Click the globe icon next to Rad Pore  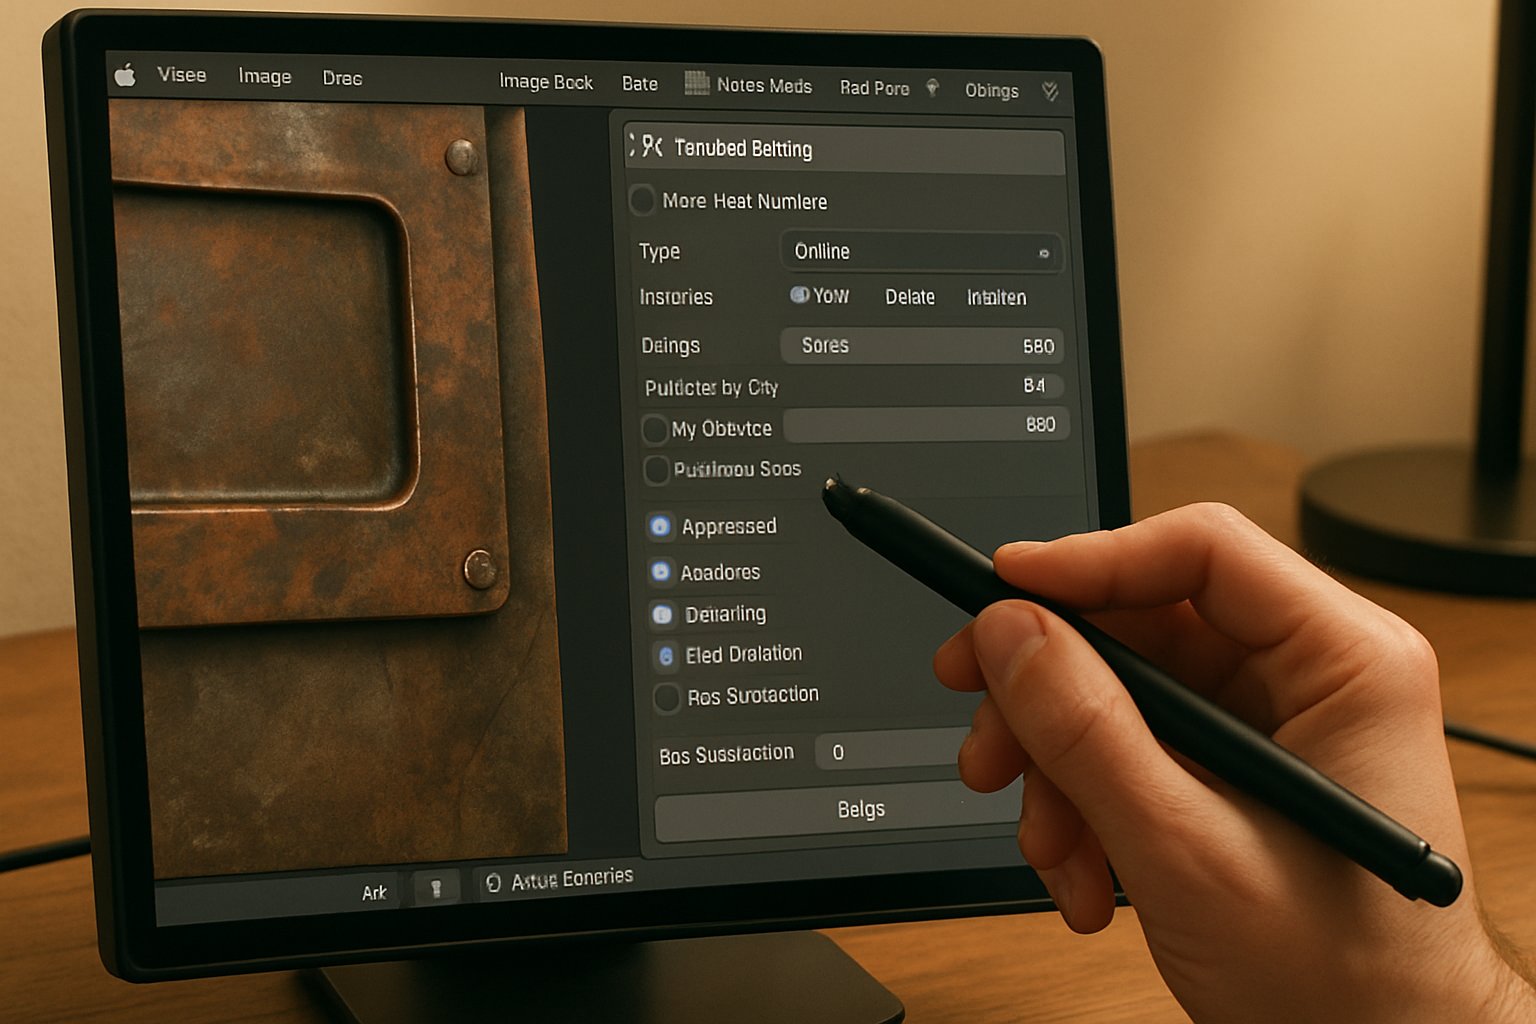coord(934,89)
